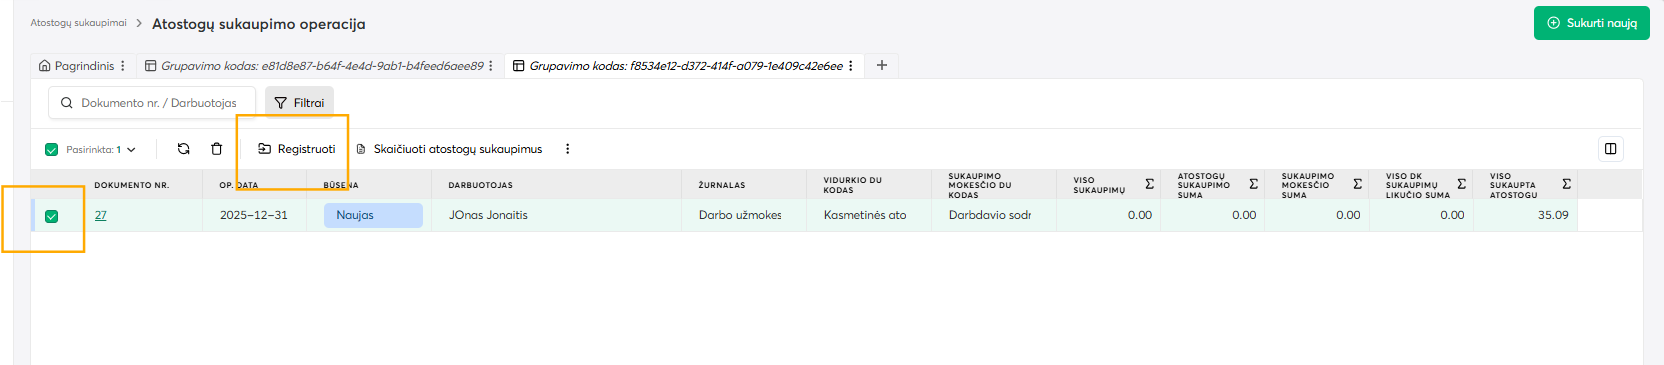Screen dimensions: 1664x365
Task: Click sum icon in Viso sukaupimų column
Action: coord(1149,184)
